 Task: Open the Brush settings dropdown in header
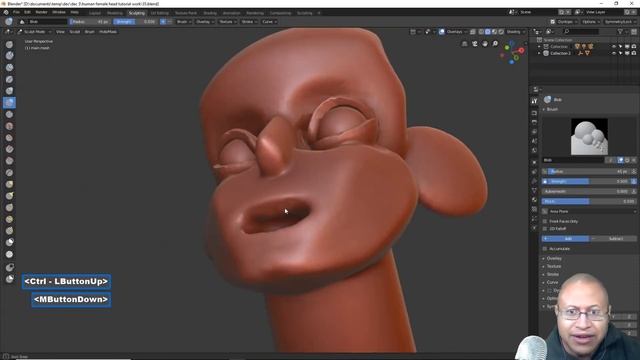point(184,22)
